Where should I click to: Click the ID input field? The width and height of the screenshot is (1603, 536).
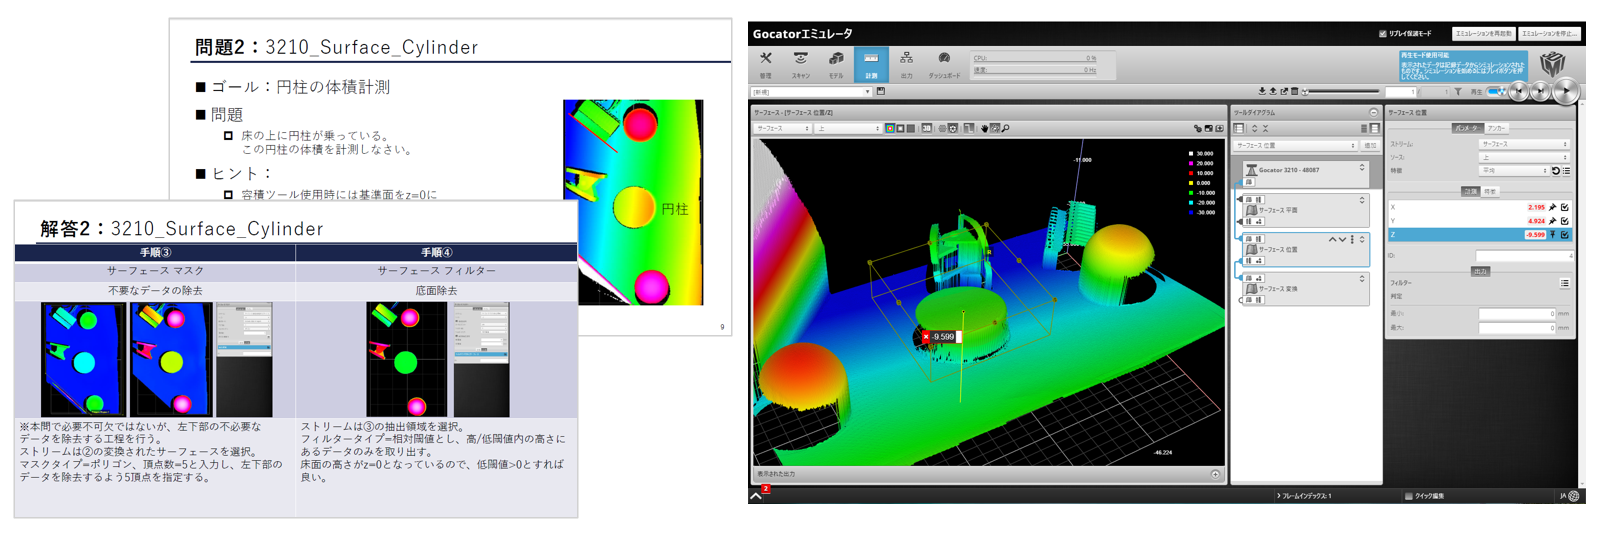click(1525, 256)
